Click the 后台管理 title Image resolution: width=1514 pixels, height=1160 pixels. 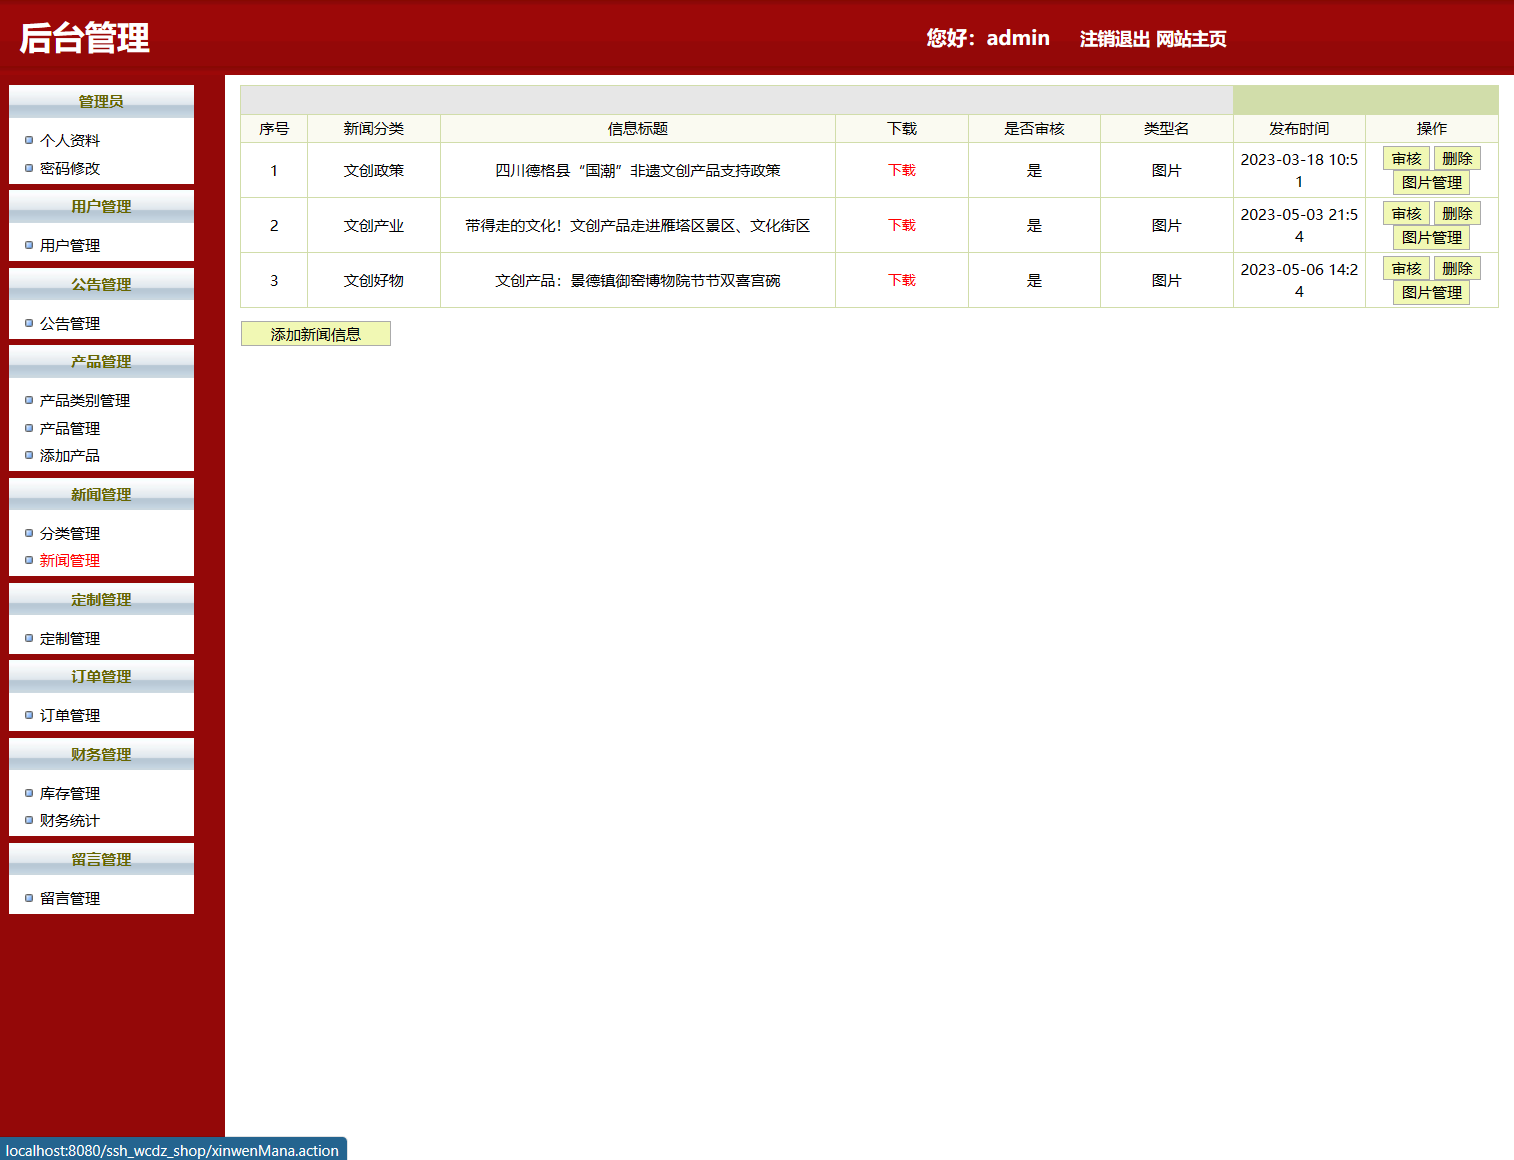pyautogui.click(x=85, y=38)
